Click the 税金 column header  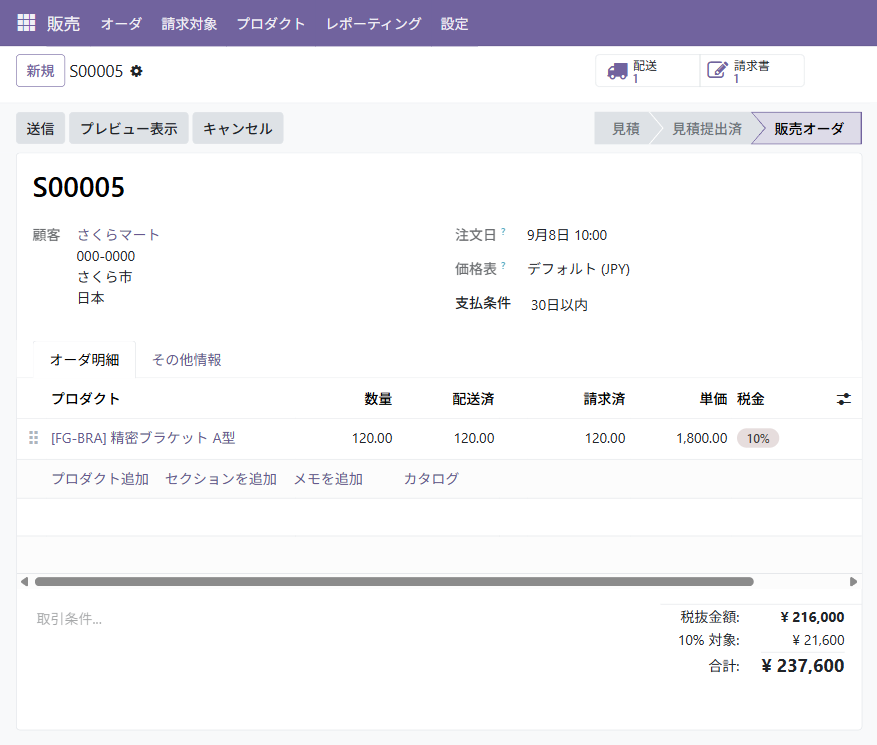click(x=751, y=399)
